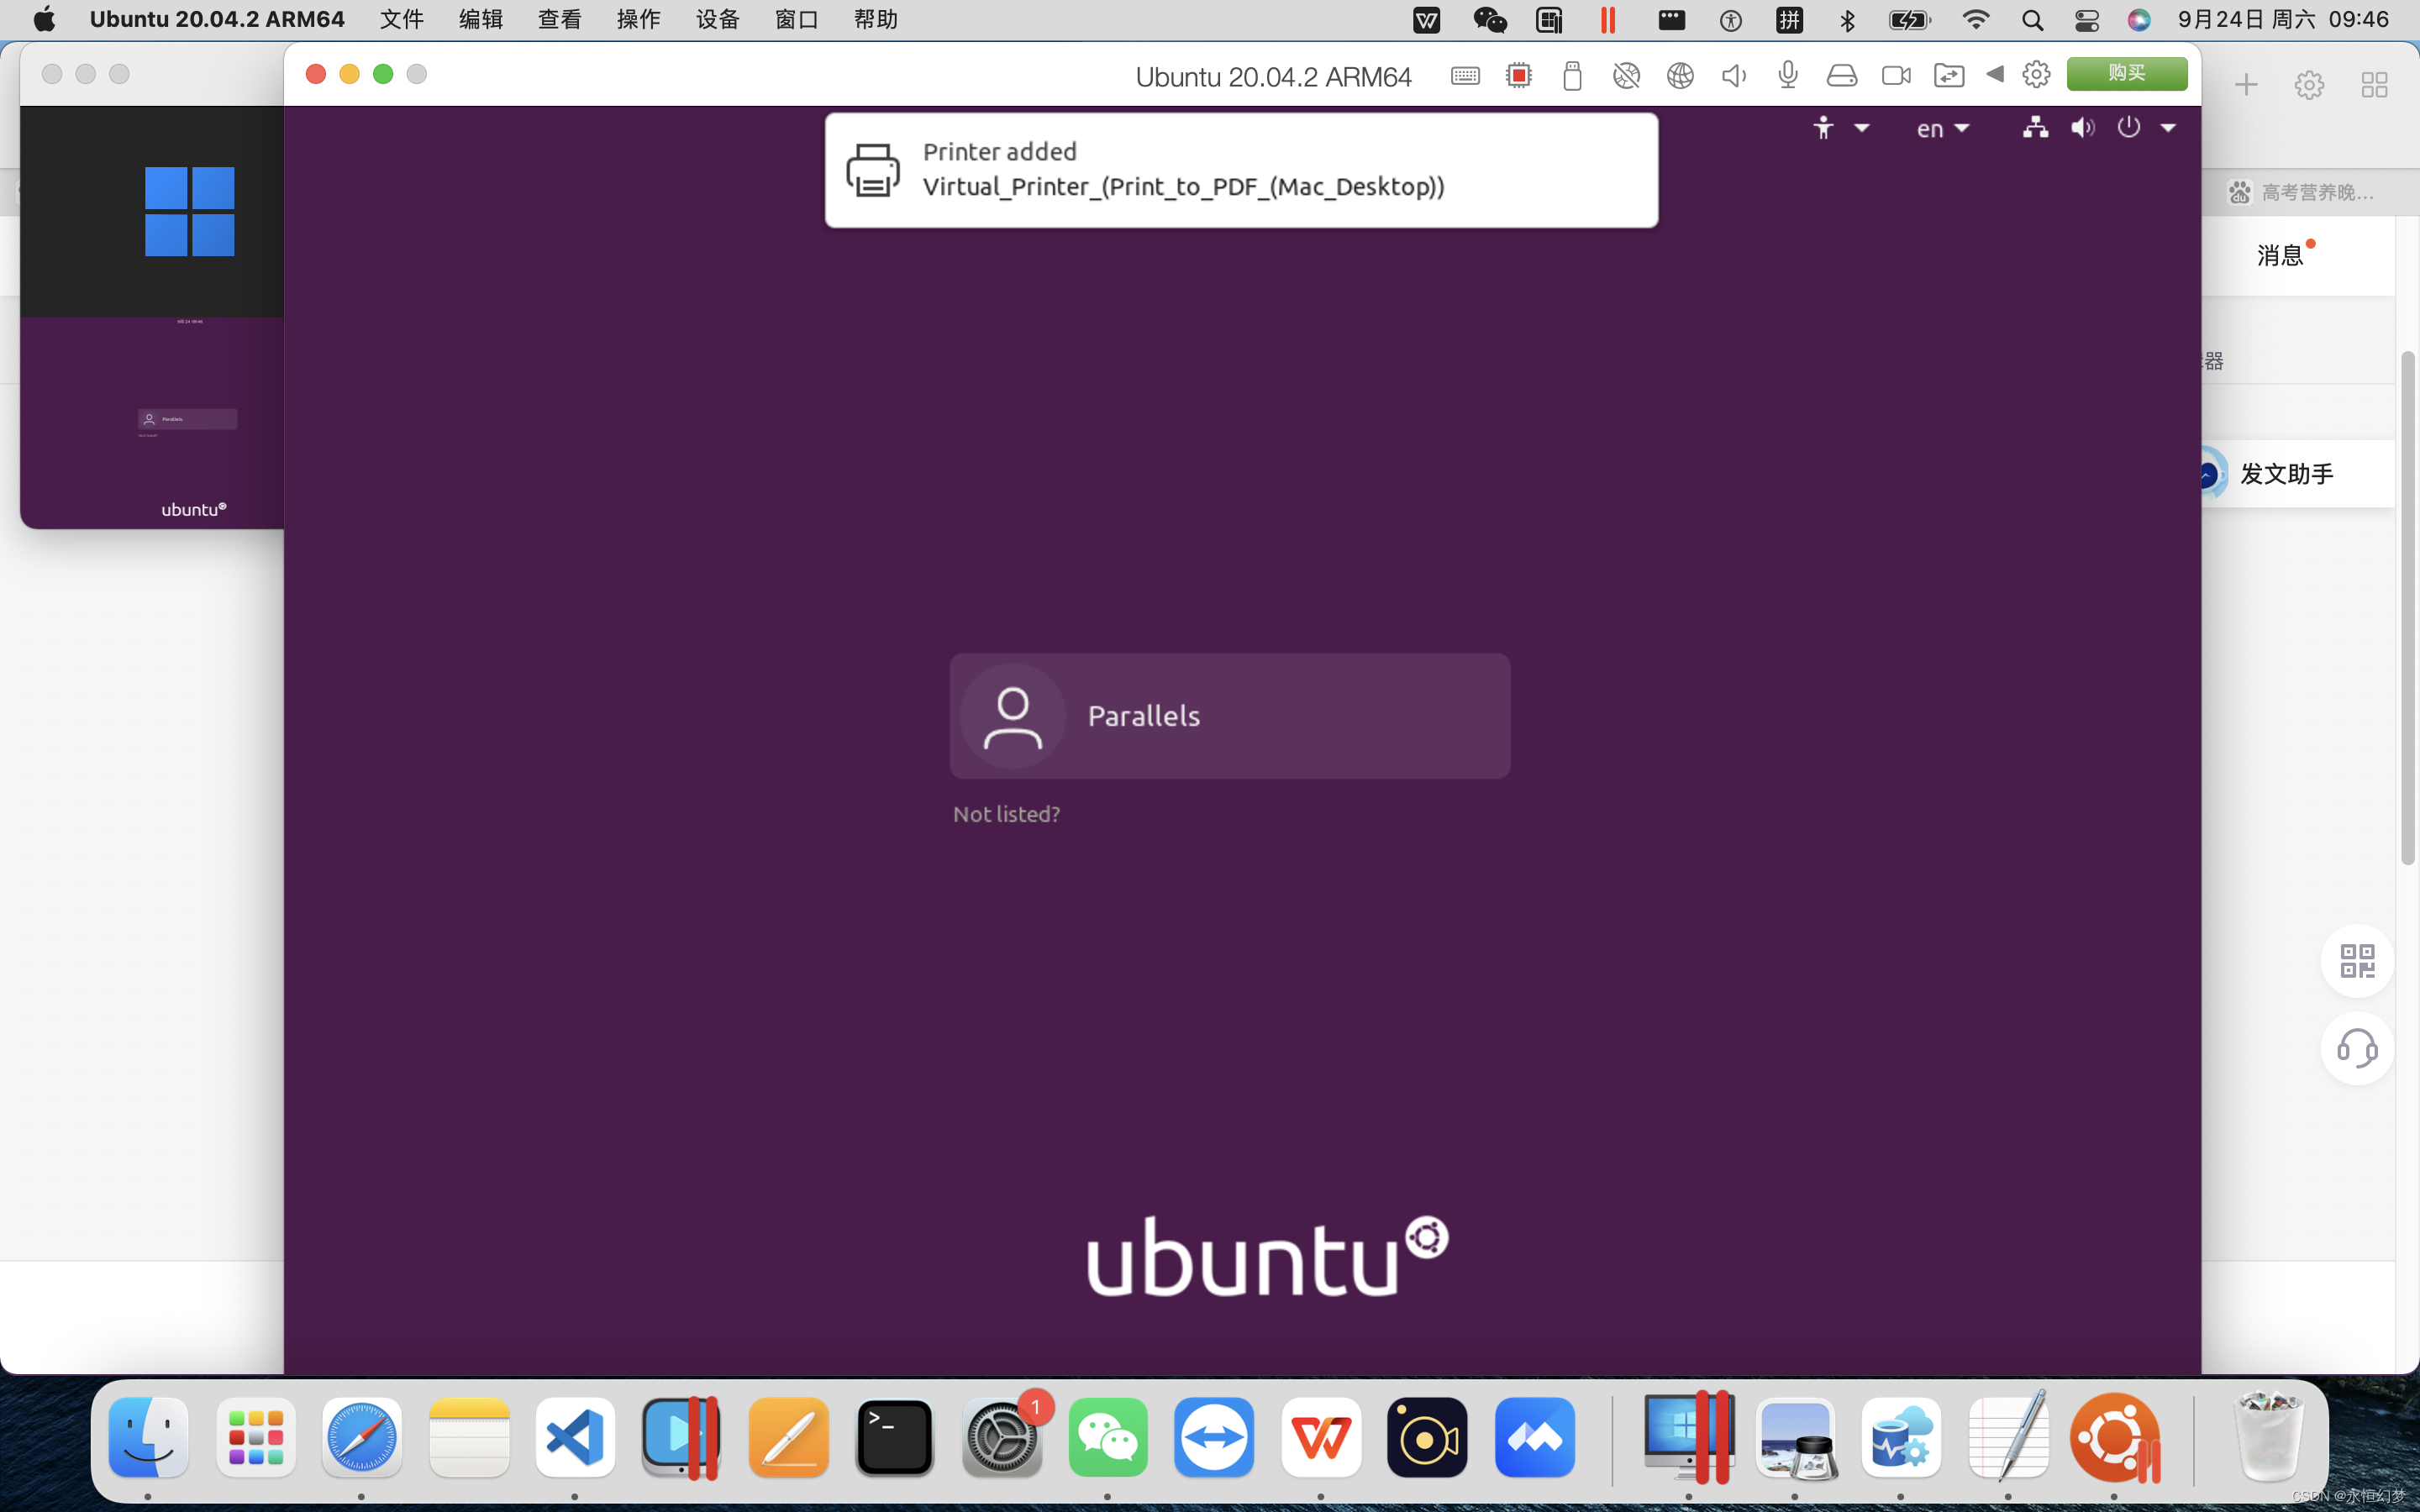The image size is (2420, 1512).
Task: Click the CPU chip icon in toolbar
Action: pyautogui.click(x=1518, y=76)
